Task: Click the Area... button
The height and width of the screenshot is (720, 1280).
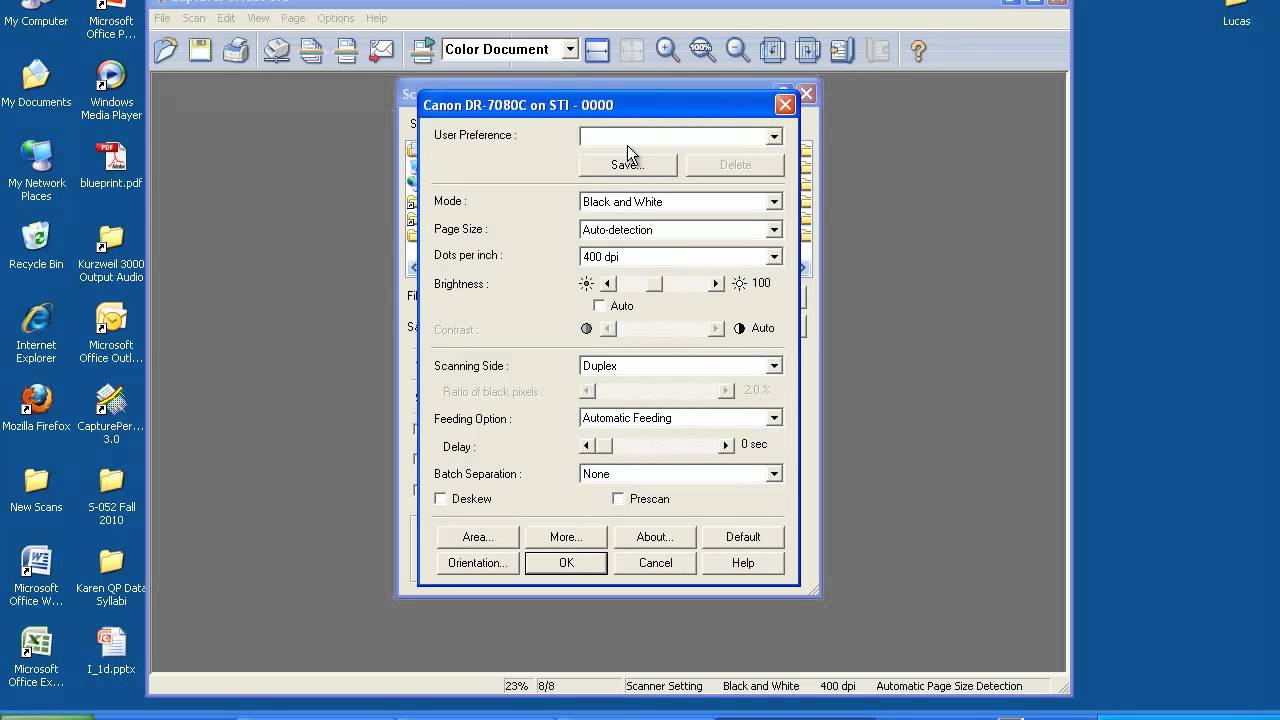Action: pyautogui.click(x=478, y=537)
